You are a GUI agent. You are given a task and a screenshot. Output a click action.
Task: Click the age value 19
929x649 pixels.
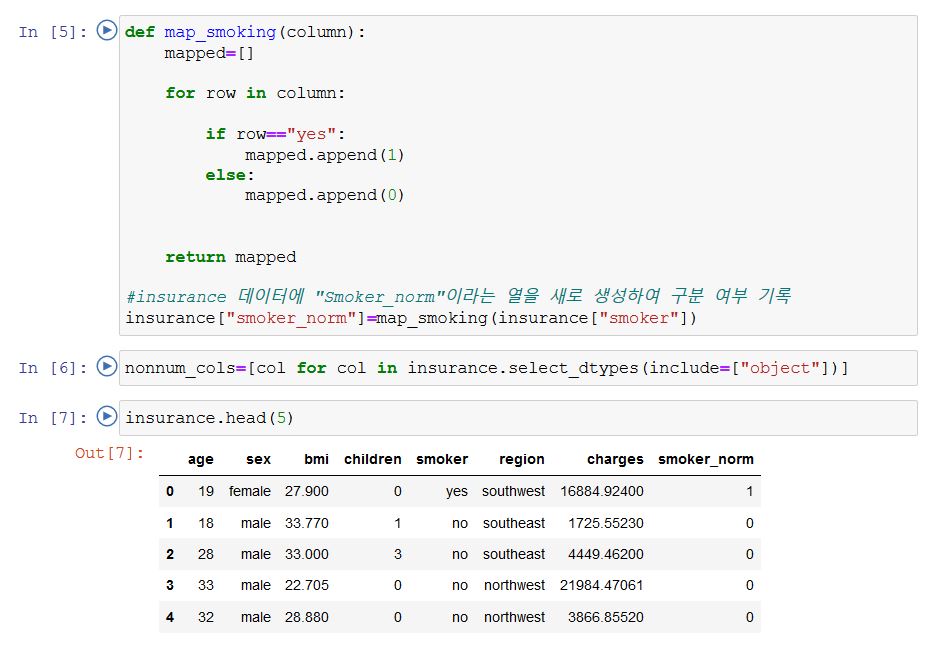pos(206,491)
